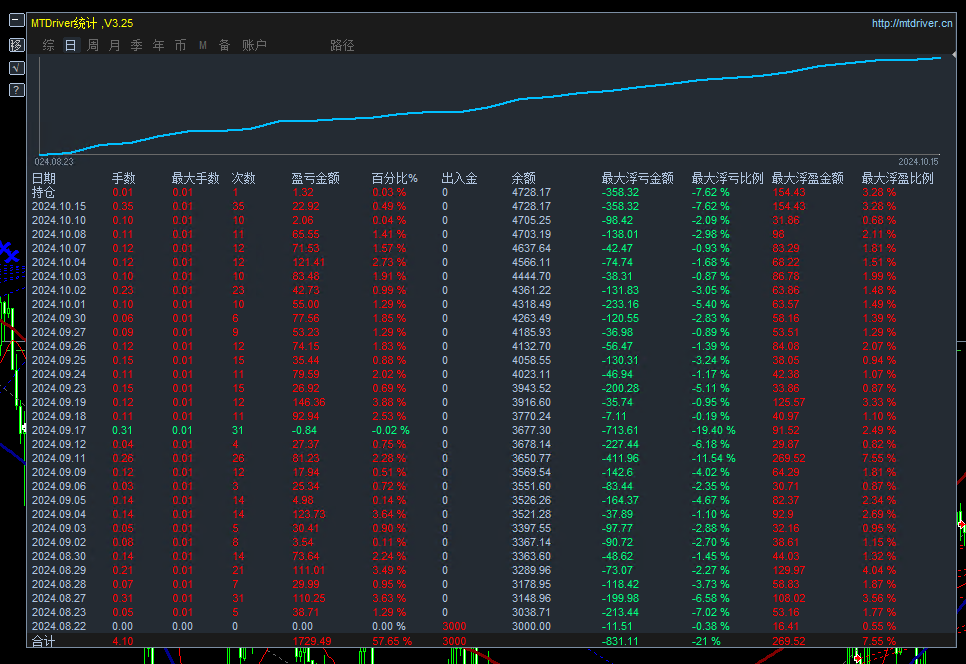Open the http://mtdriver.cn link
This screenshot has height=664, width=966.
(x=912, y=23)
